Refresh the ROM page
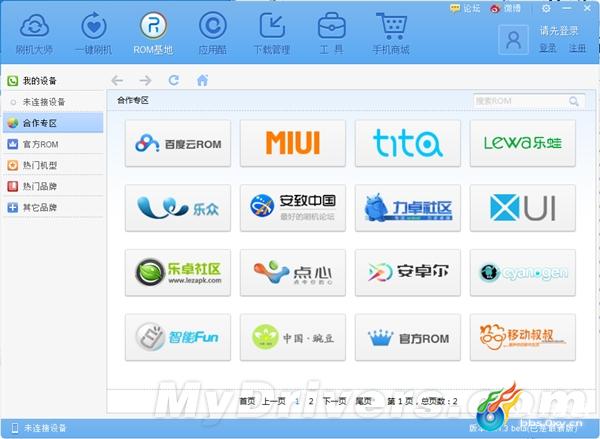The image size is (600, 439). click(x=174, y=80)
